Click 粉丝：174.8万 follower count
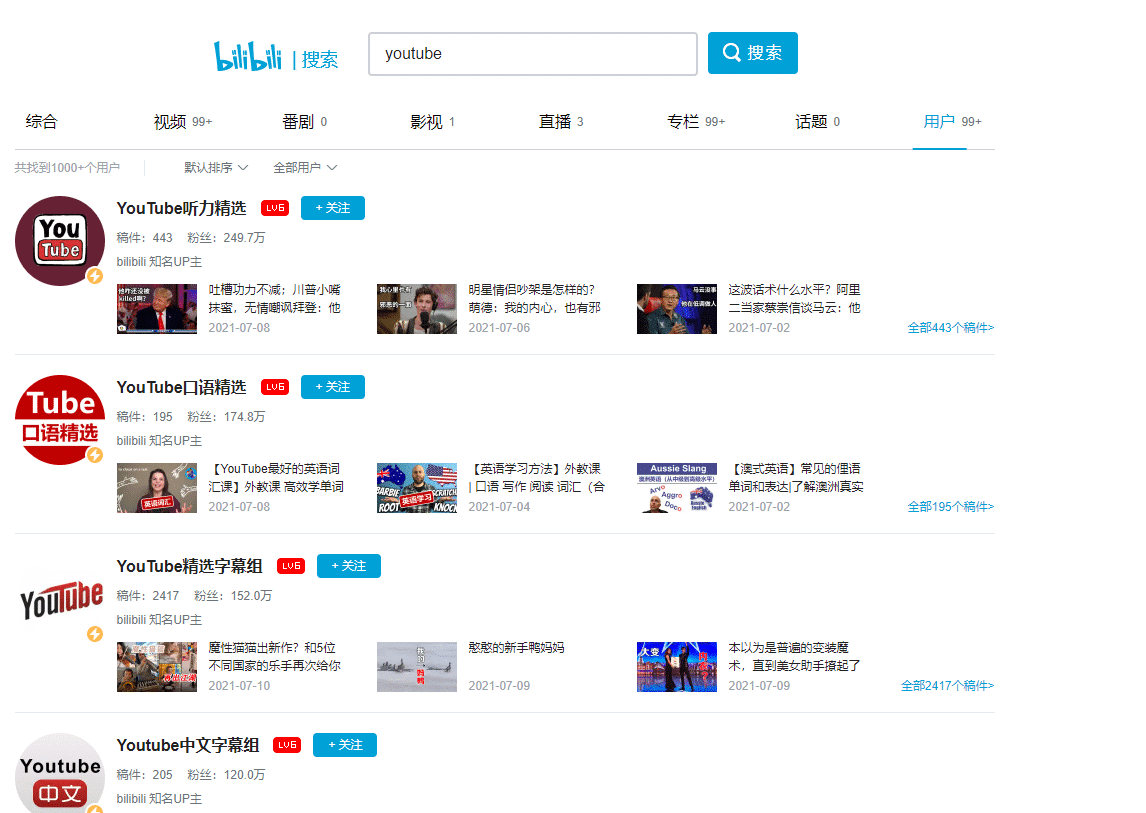This screenshot has width=1146, height=813. 226,417
